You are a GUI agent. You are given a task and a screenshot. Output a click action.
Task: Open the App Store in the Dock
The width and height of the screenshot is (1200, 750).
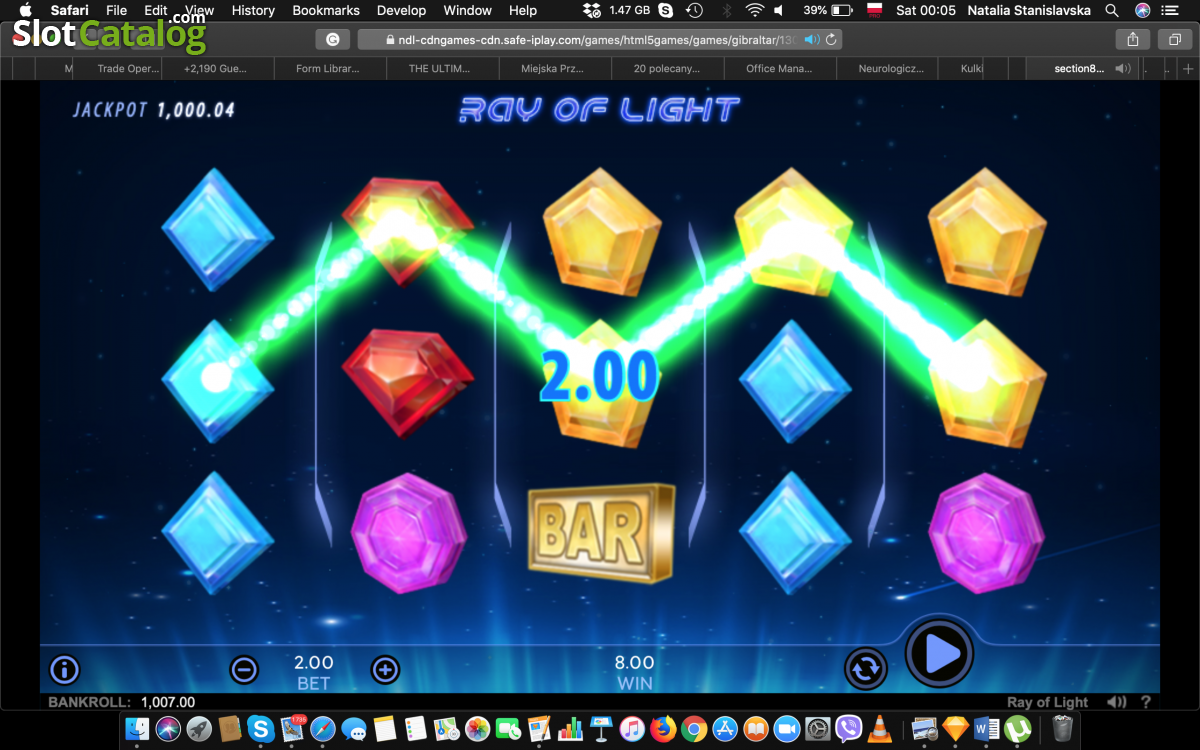[x=725, y=729]
